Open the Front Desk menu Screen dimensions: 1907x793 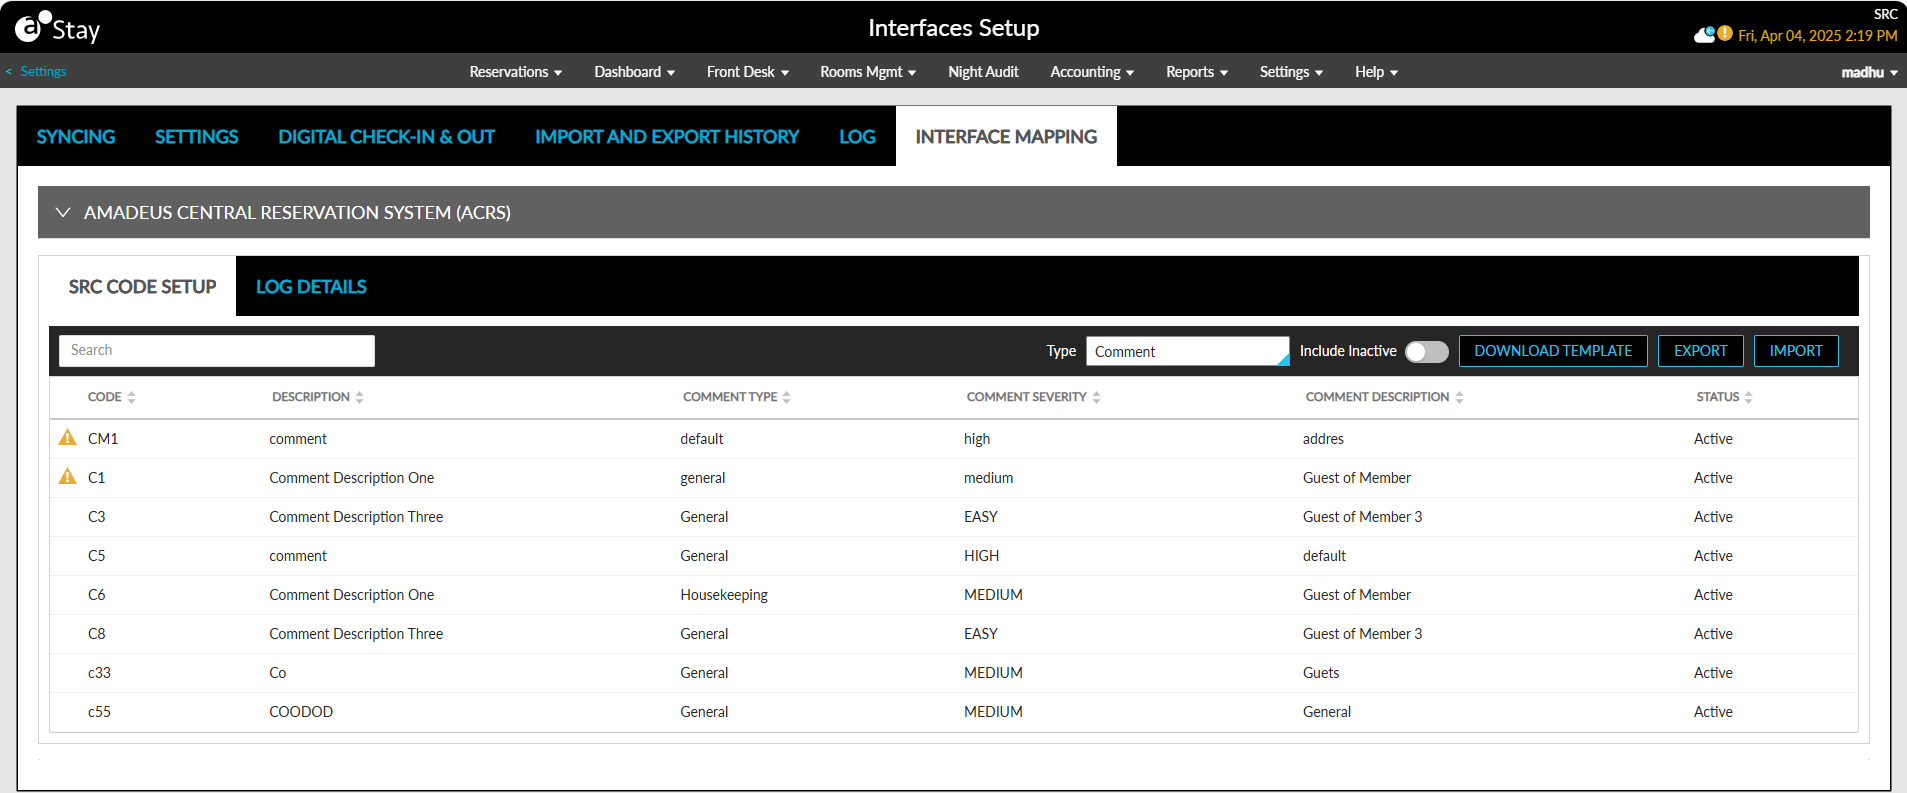tap(748, 72)
